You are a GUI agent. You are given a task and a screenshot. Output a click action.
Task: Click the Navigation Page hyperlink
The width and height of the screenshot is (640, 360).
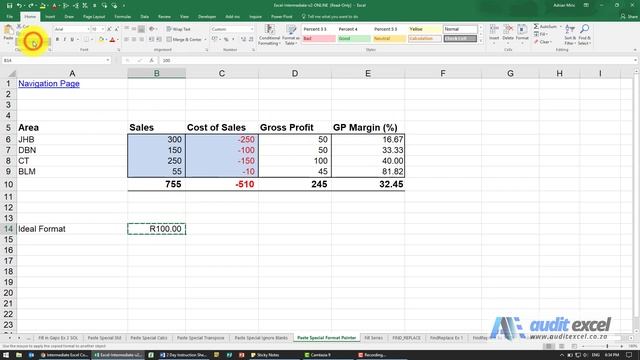[49, 84]
